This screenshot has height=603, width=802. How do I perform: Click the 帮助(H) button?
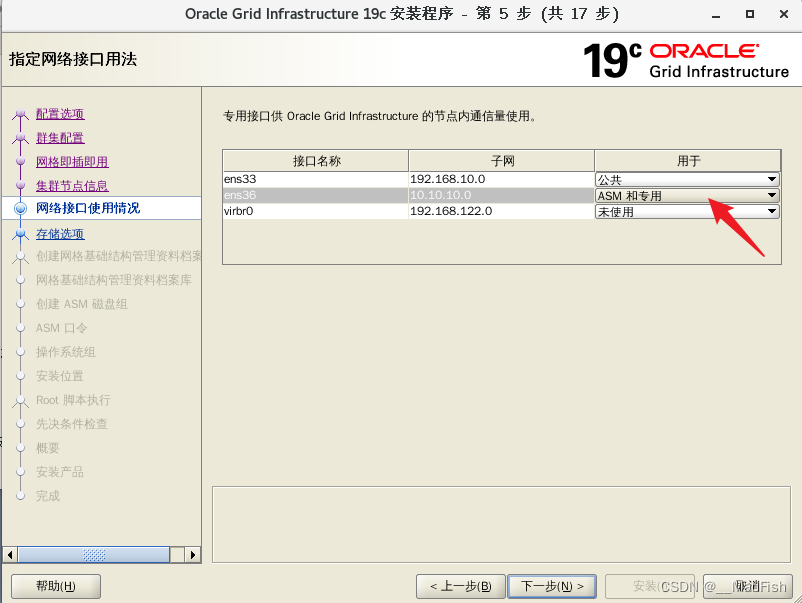(x=56, y=586)
